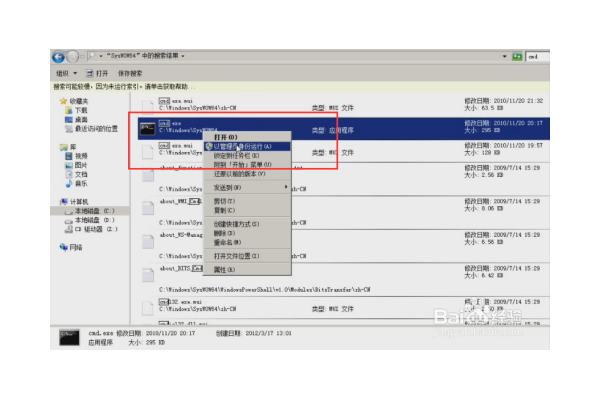Choose 属性 (Properties) in the context menu
The height and width of the screenshot is (400, 600).
(224, 269)
